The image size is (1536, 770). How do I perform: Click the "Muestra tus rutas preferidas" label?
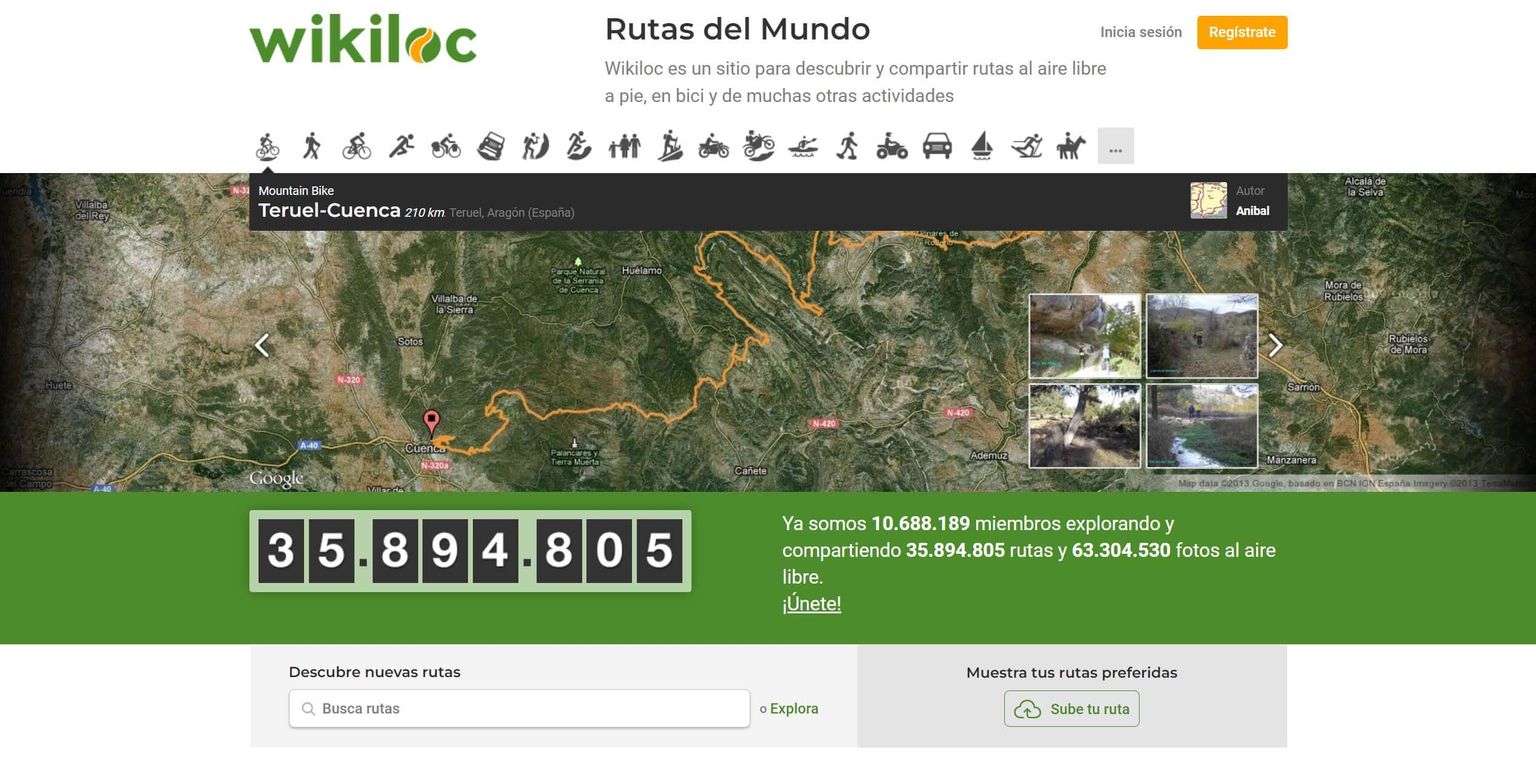point(1071,672)
